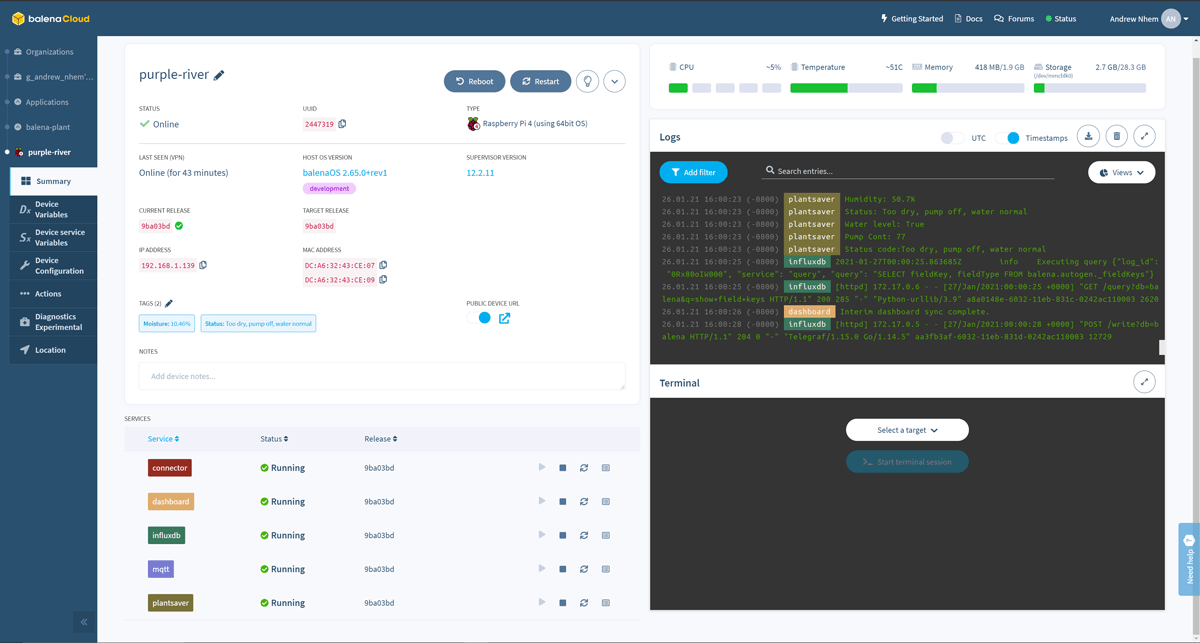The image size is (1200, 643).
Task: Click the lightbulb identify device icon
Action: [x=587, y=81]
